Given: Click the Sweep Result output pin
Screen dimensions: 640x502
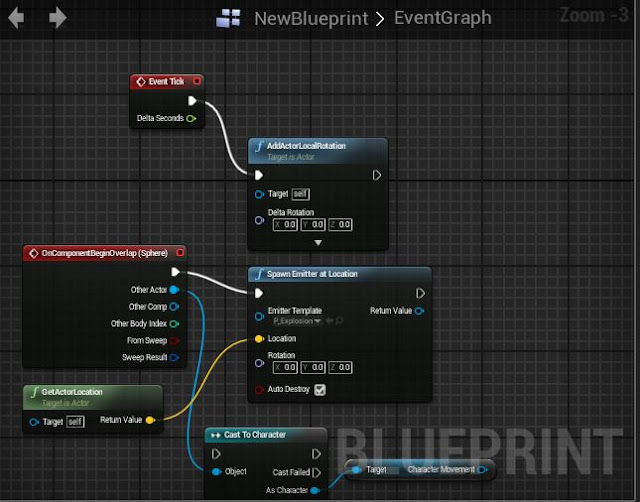Looking at the screenshot, I should [174, 358].
